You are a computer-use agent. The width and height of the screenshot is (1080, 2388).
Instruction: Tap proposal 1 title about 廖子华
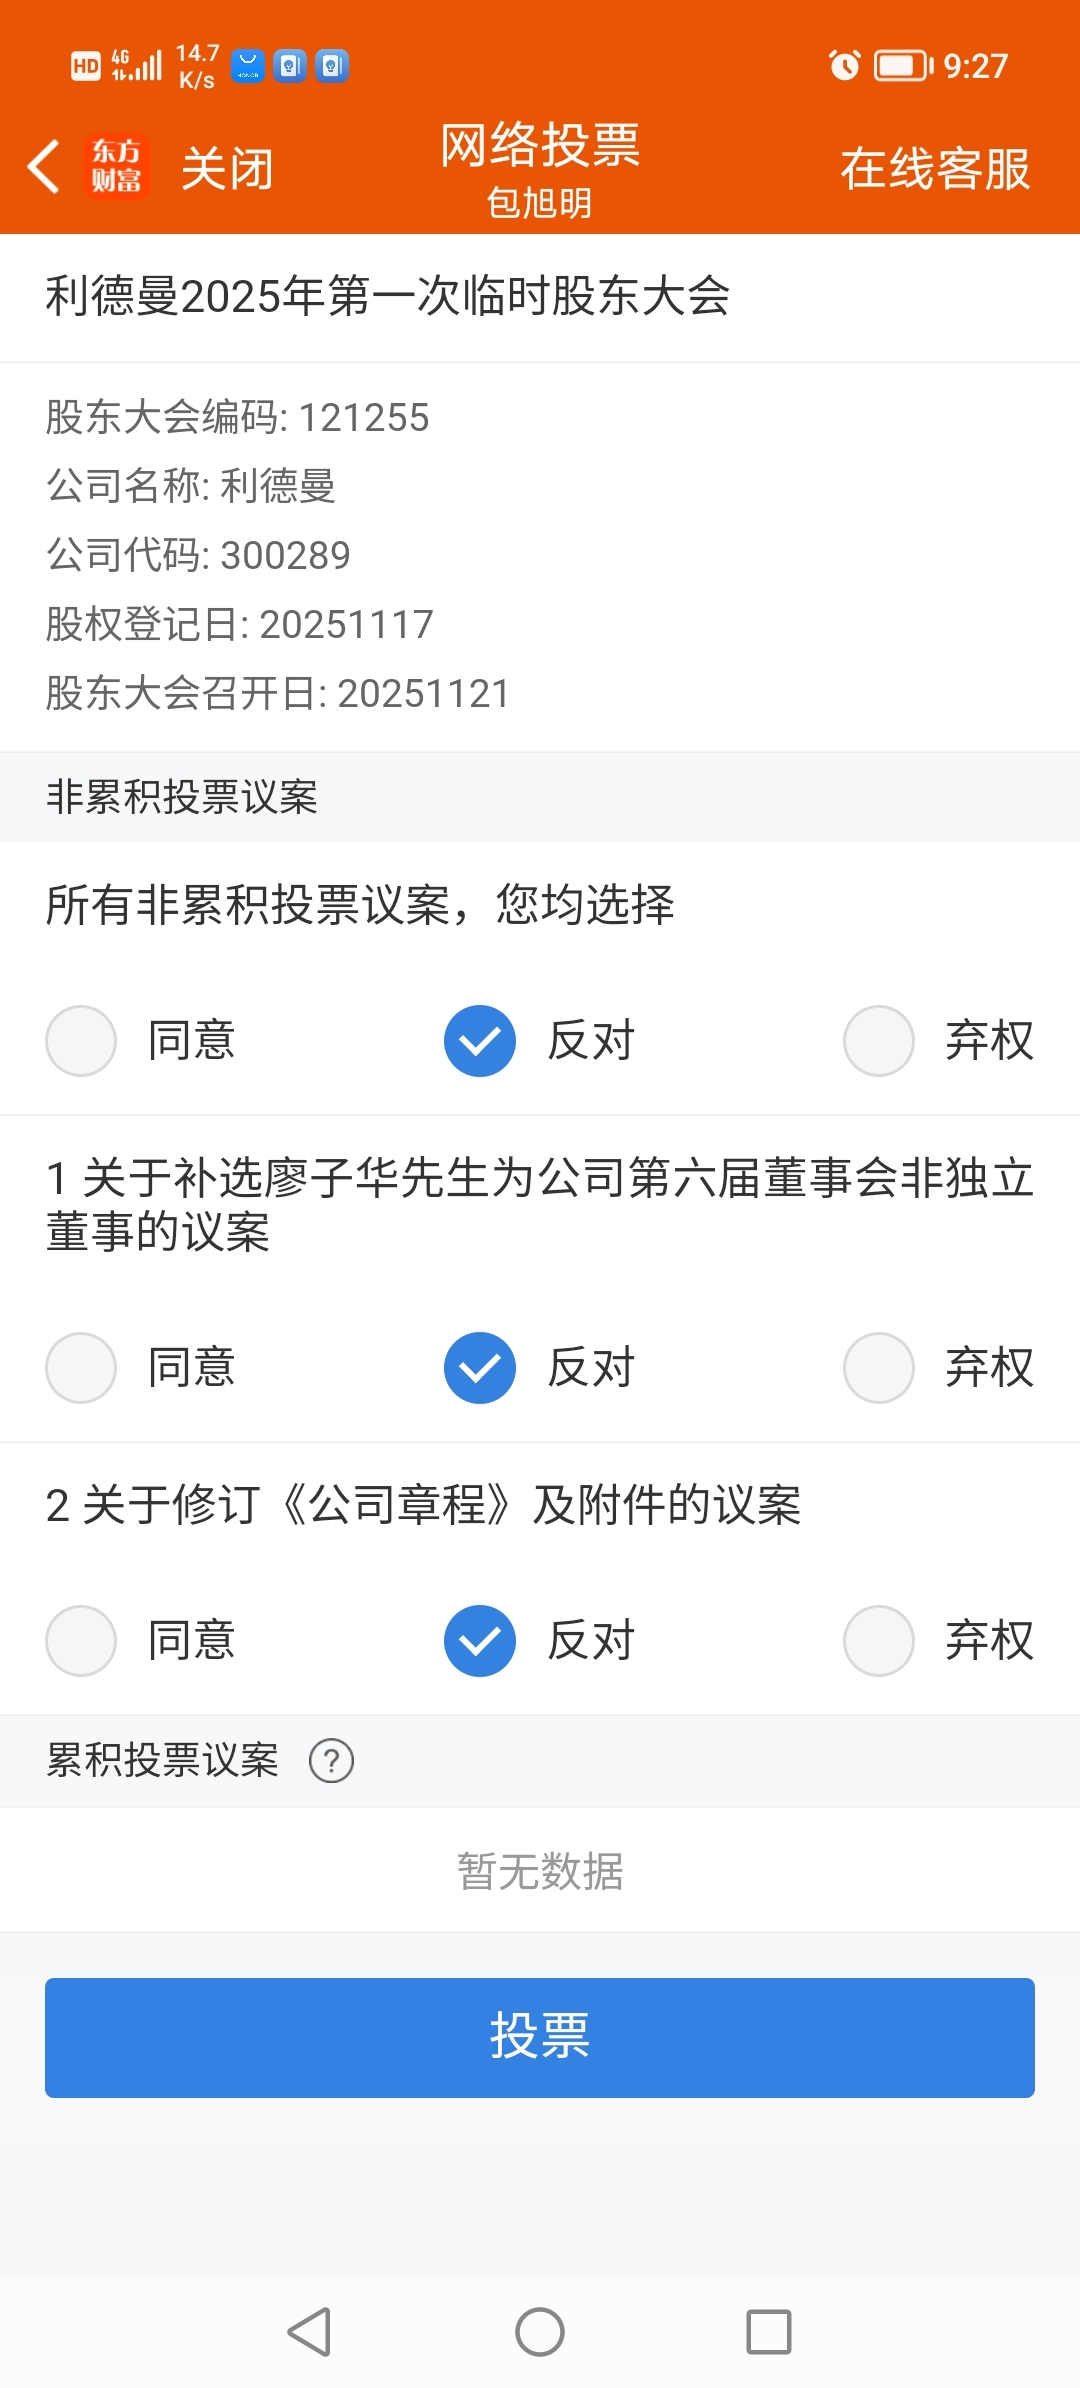click(540, 1204)
